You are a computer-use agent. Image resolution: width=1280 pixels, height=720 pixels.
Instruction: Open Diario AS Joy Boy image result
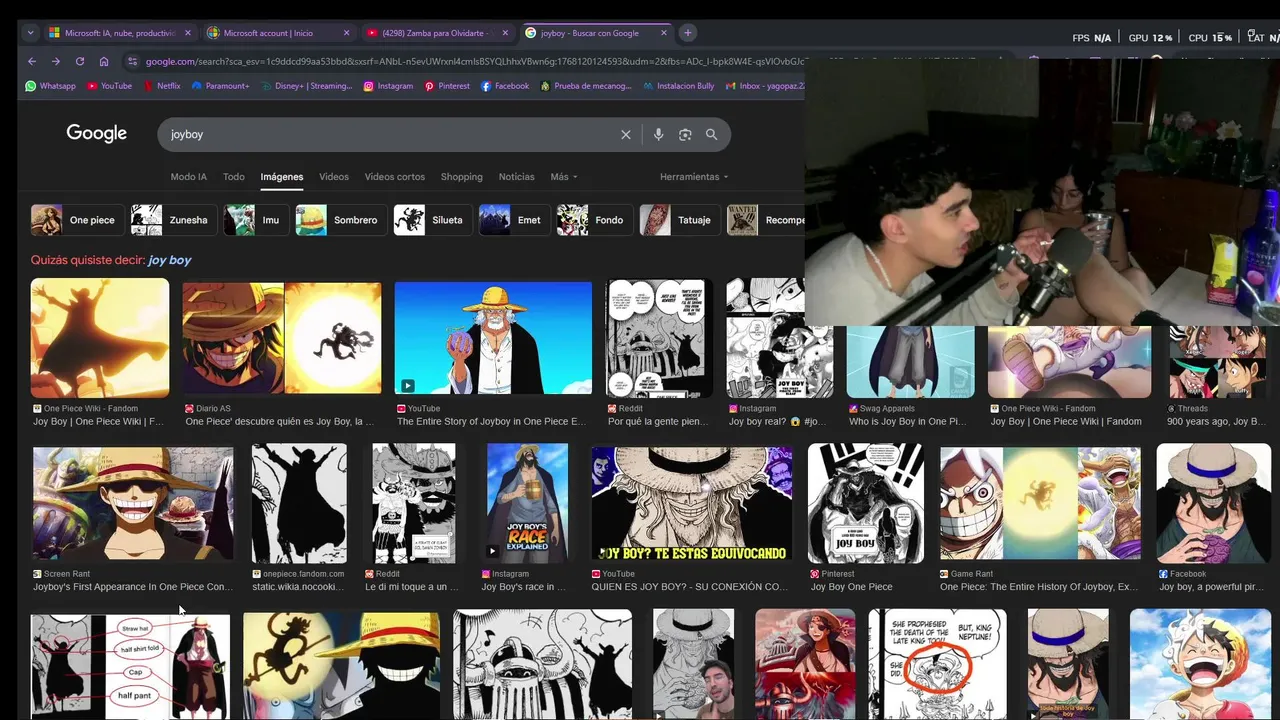point(282,338)
